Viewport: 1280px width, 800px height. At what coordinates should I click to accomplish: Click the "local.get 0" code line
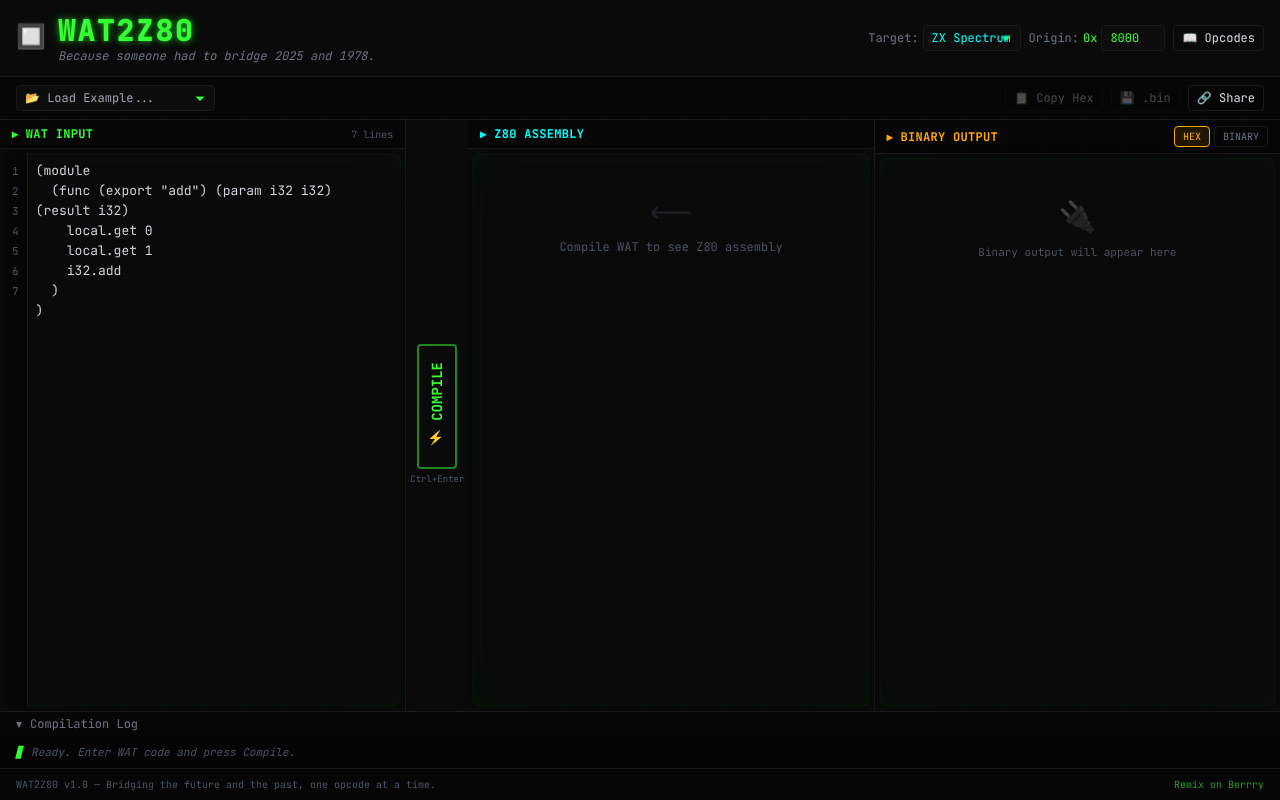[x=110, y=231]
